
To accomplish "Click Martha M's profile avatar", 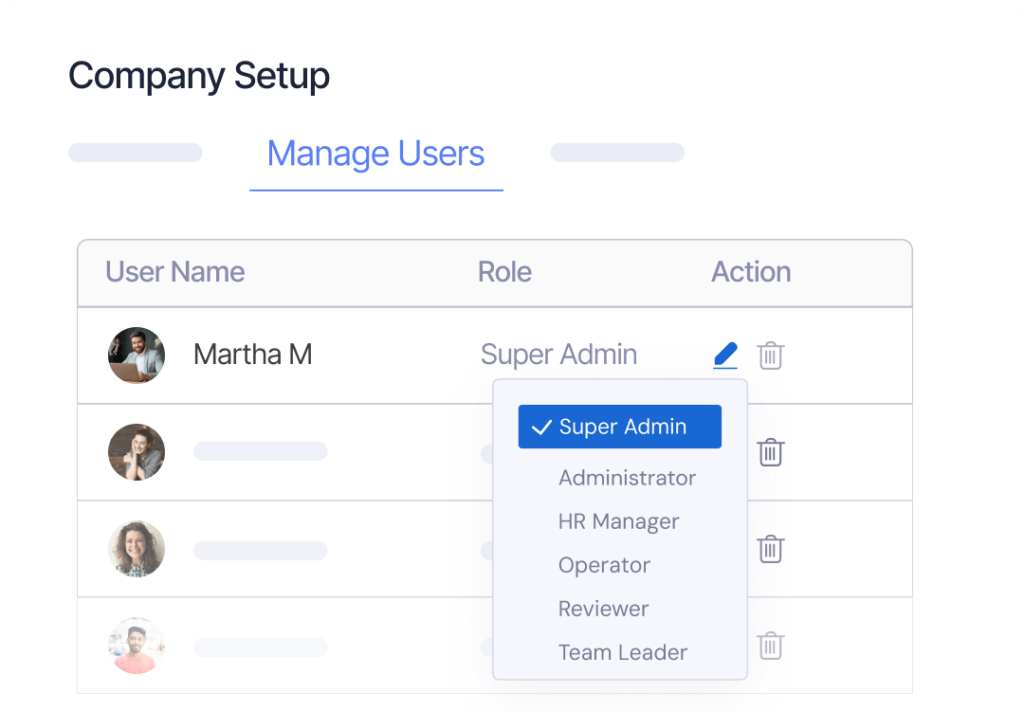I will point(136,355).
